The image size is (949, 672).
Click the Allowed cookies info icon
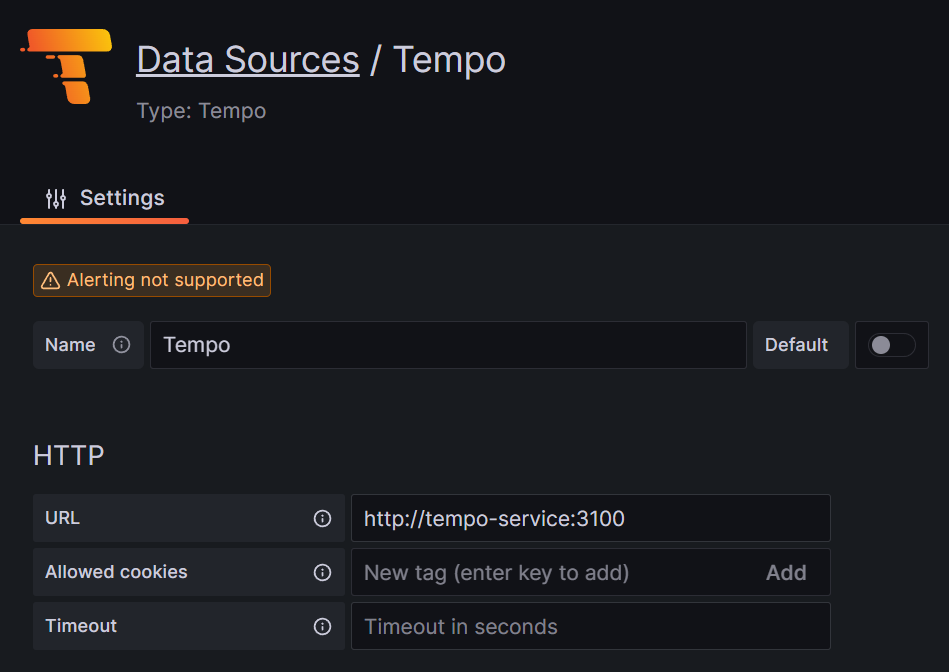click(x=322, y=572)
